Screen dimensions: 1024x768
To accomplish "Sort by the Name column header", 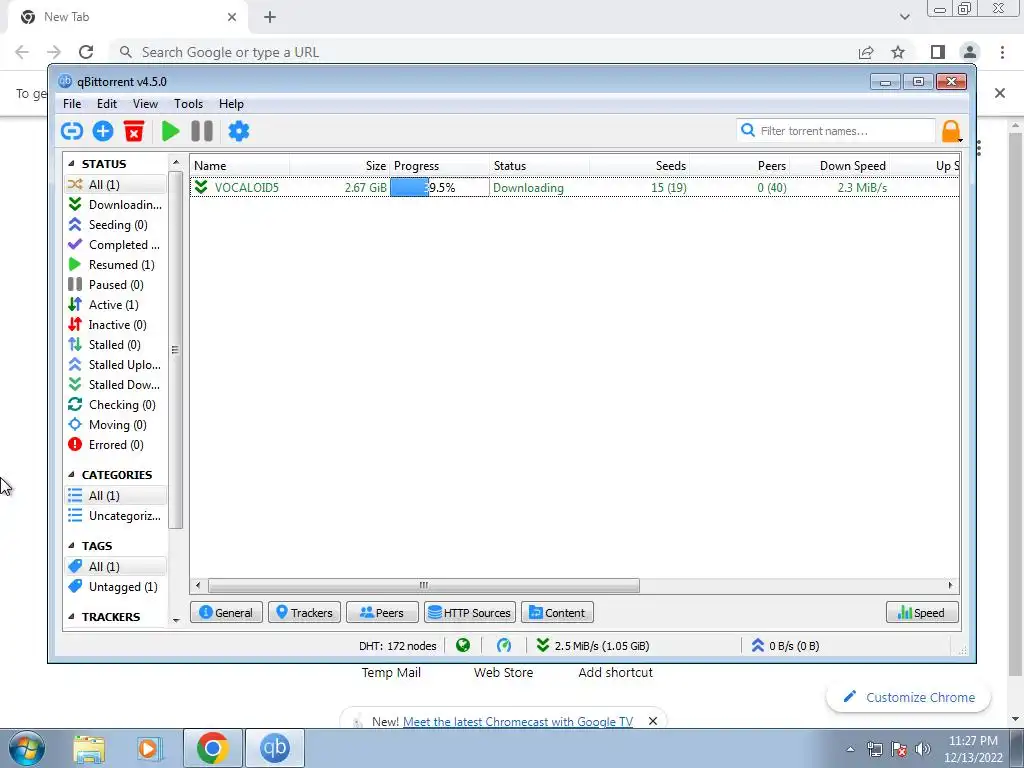I will tap(240, 166).
